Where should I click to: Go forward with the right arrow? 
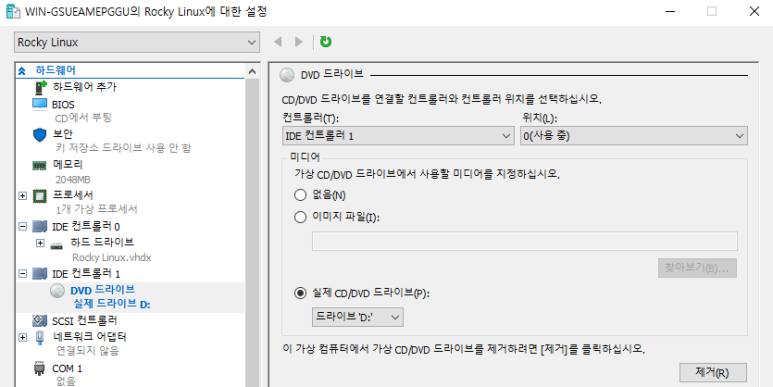[x=298, y=42]
